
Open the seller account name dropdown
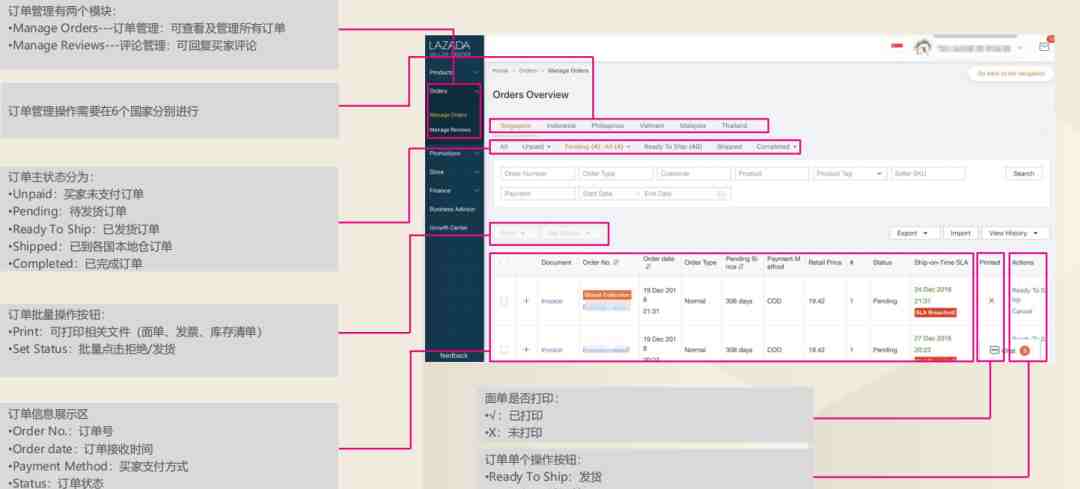pyautogui.click(x=979, y=48)
